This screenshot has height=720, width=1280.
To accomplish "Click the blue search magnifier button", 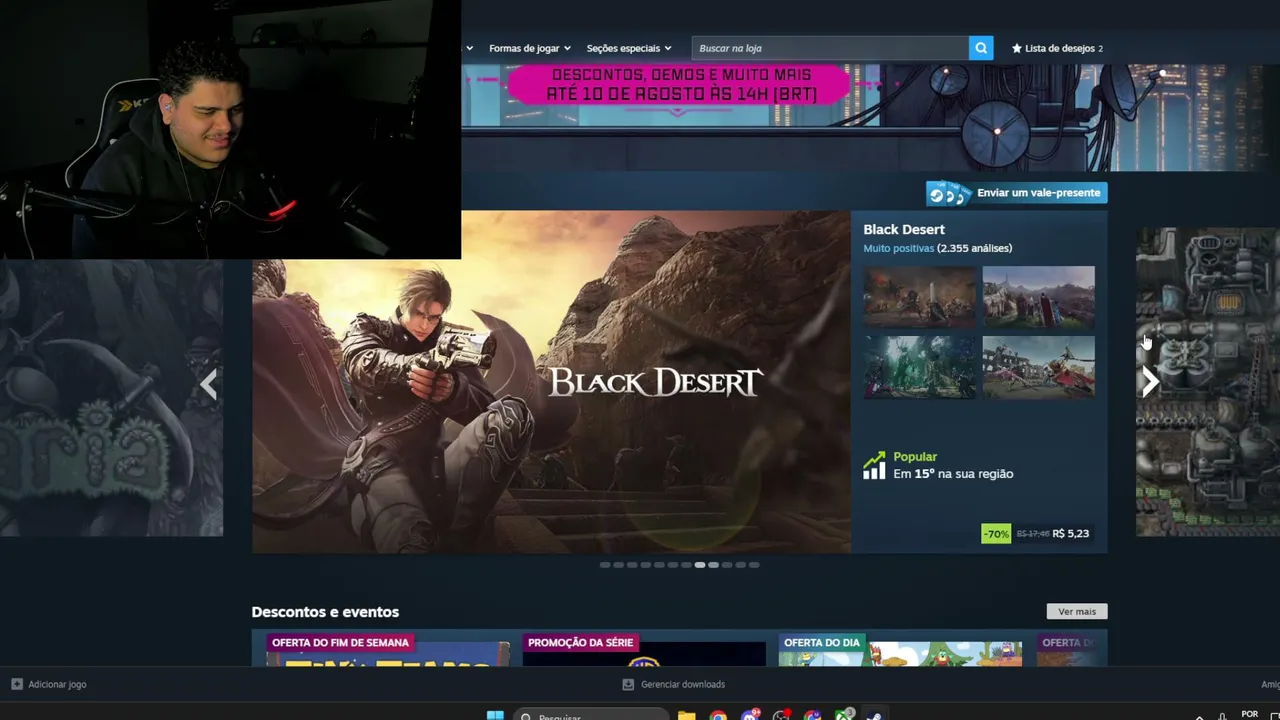I will pos(981,48).
